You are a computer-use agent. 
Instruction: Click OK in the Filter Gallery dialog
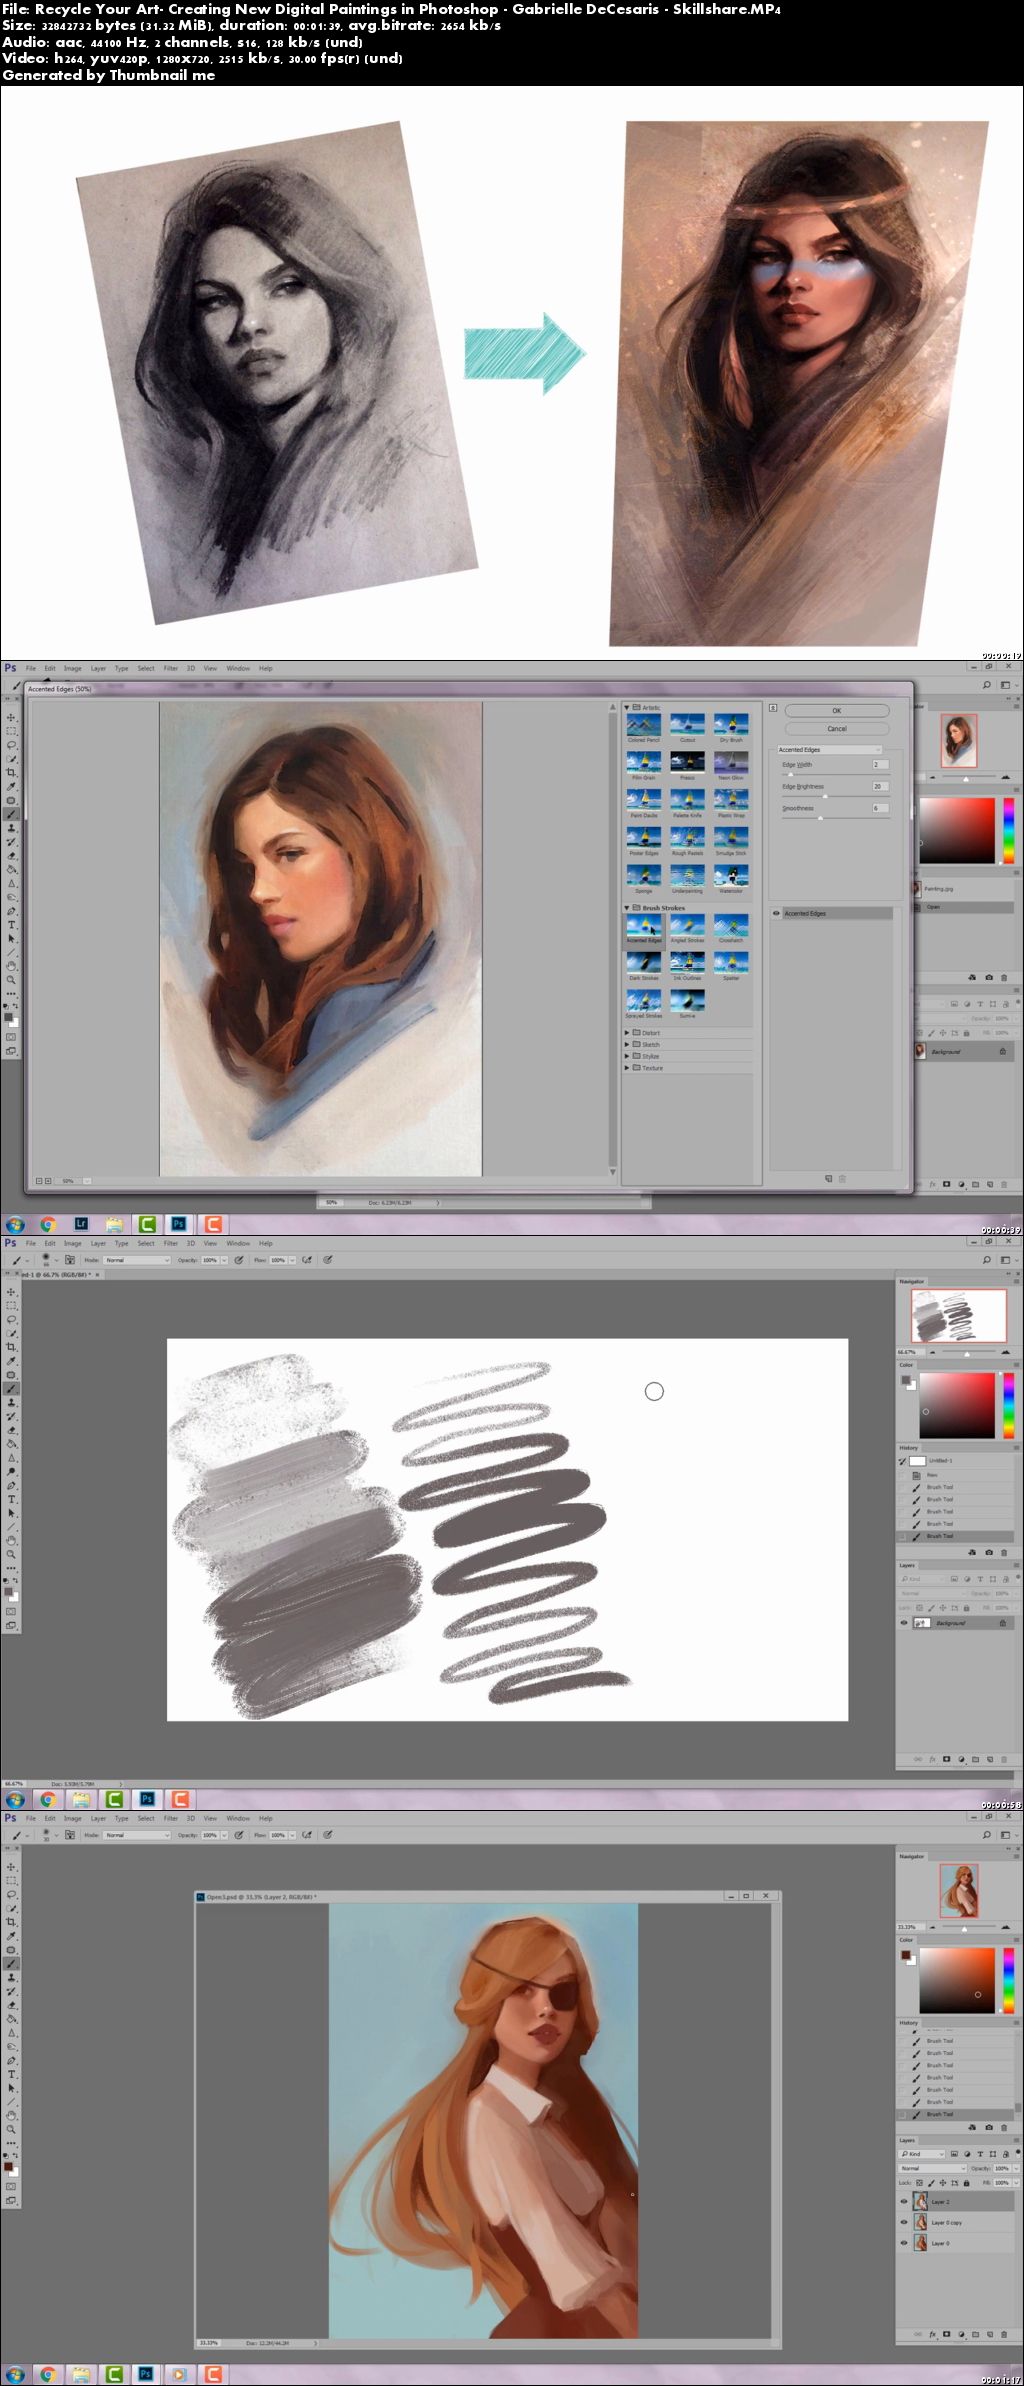(x=837, y=711)
